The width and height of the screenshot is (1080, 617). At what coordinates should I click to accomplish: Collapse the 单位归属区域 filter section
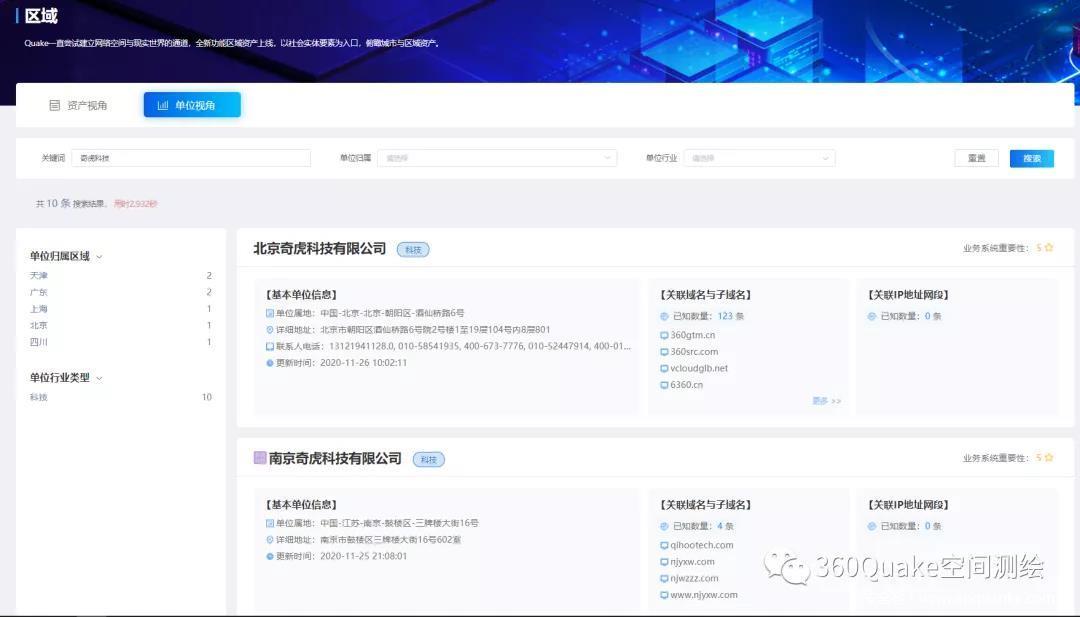(99, 257)
